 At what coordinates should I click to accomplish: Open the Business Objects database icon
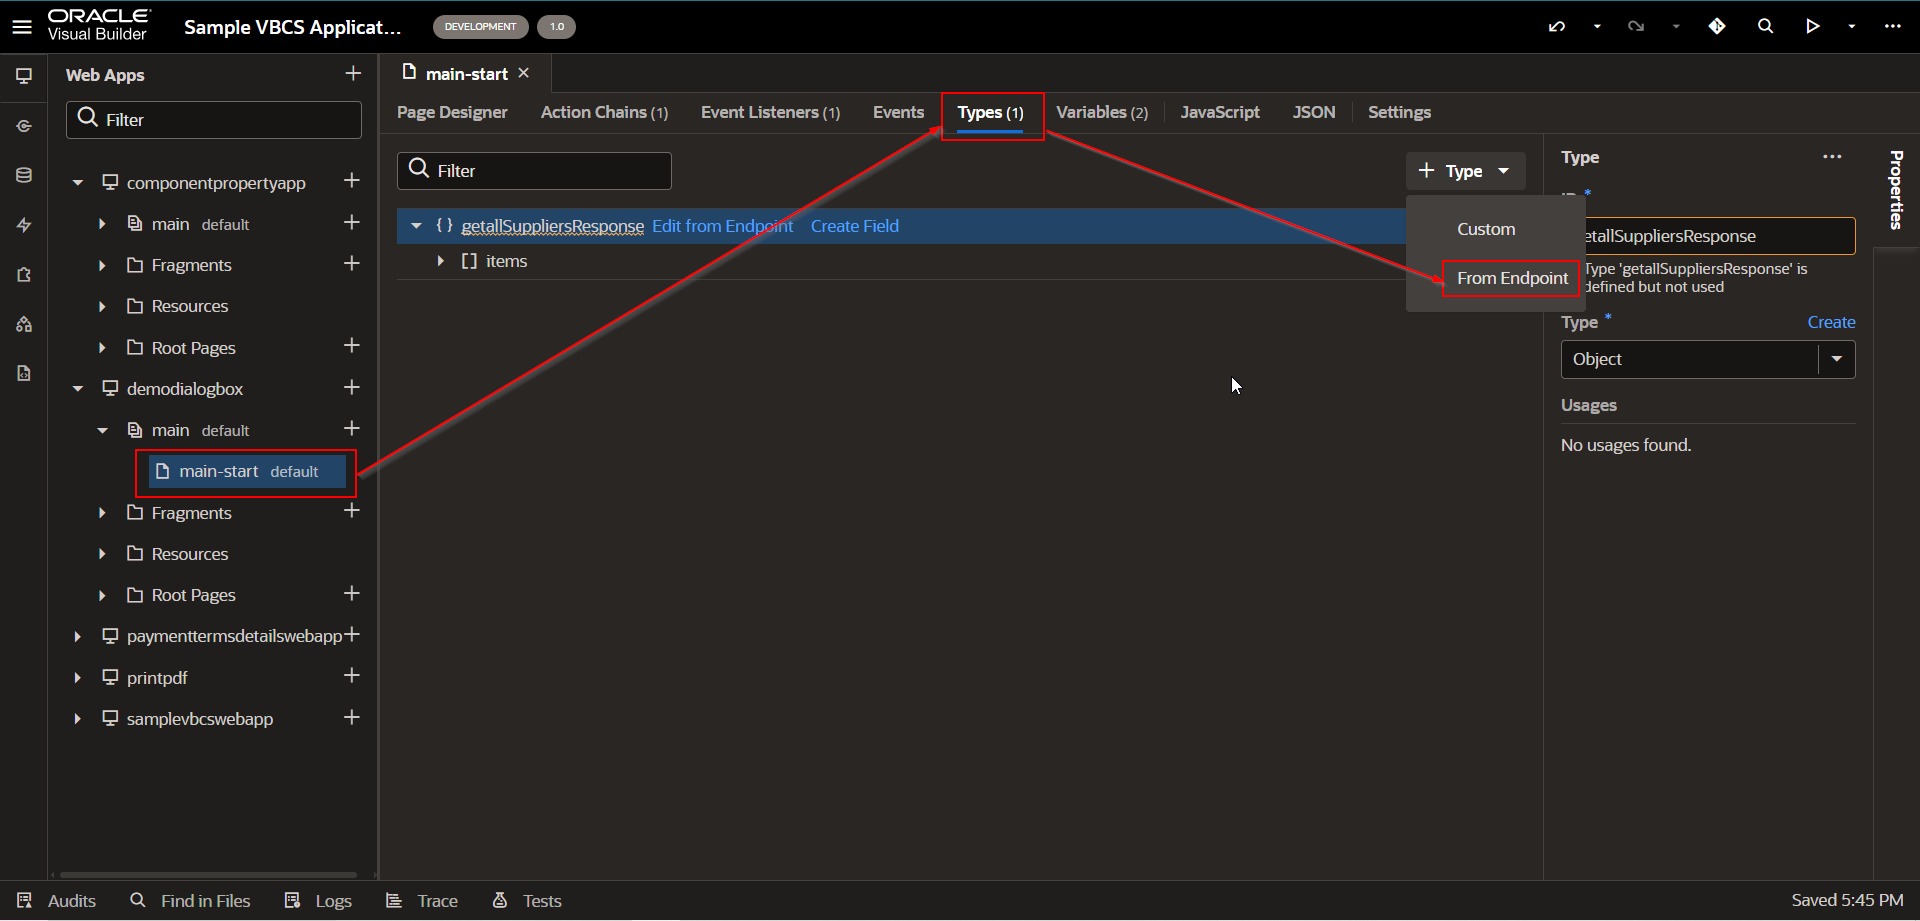[24, 175]
